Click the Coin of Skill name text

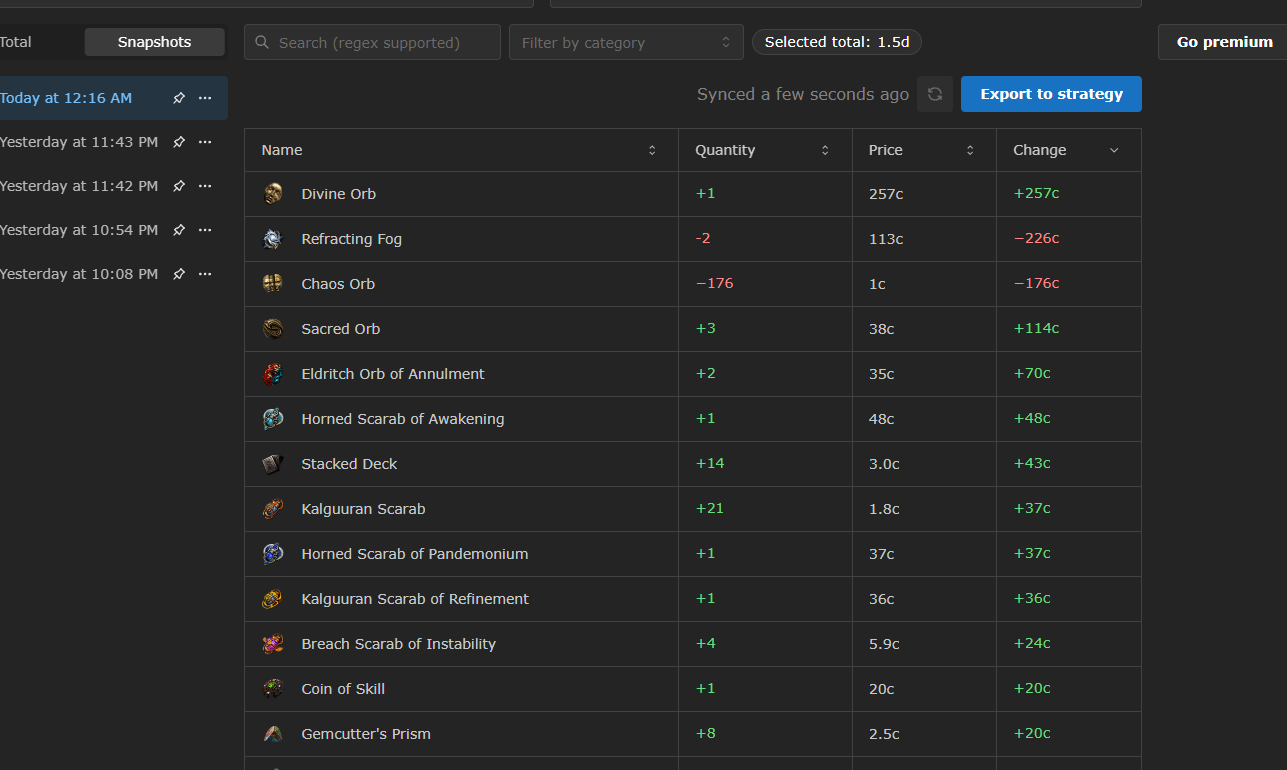point(343,689)
